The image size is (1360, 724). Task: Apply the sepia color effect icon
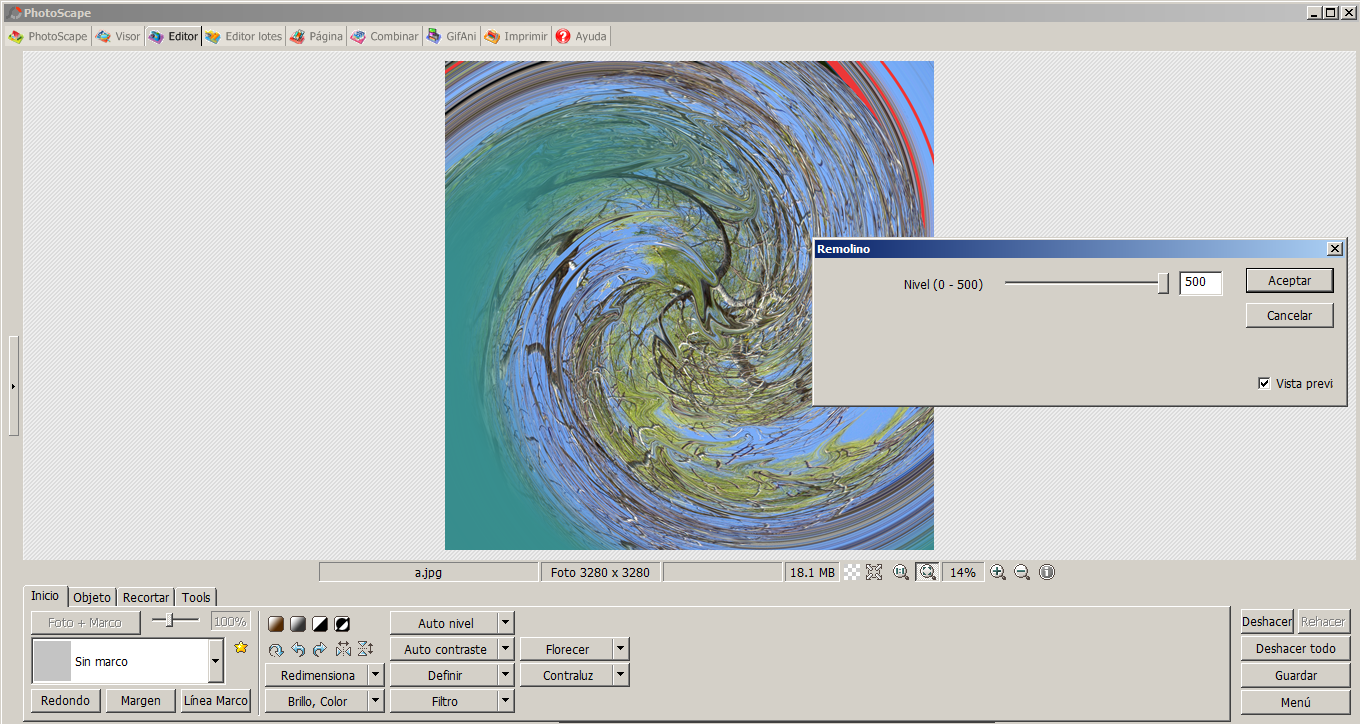[276, 624]
